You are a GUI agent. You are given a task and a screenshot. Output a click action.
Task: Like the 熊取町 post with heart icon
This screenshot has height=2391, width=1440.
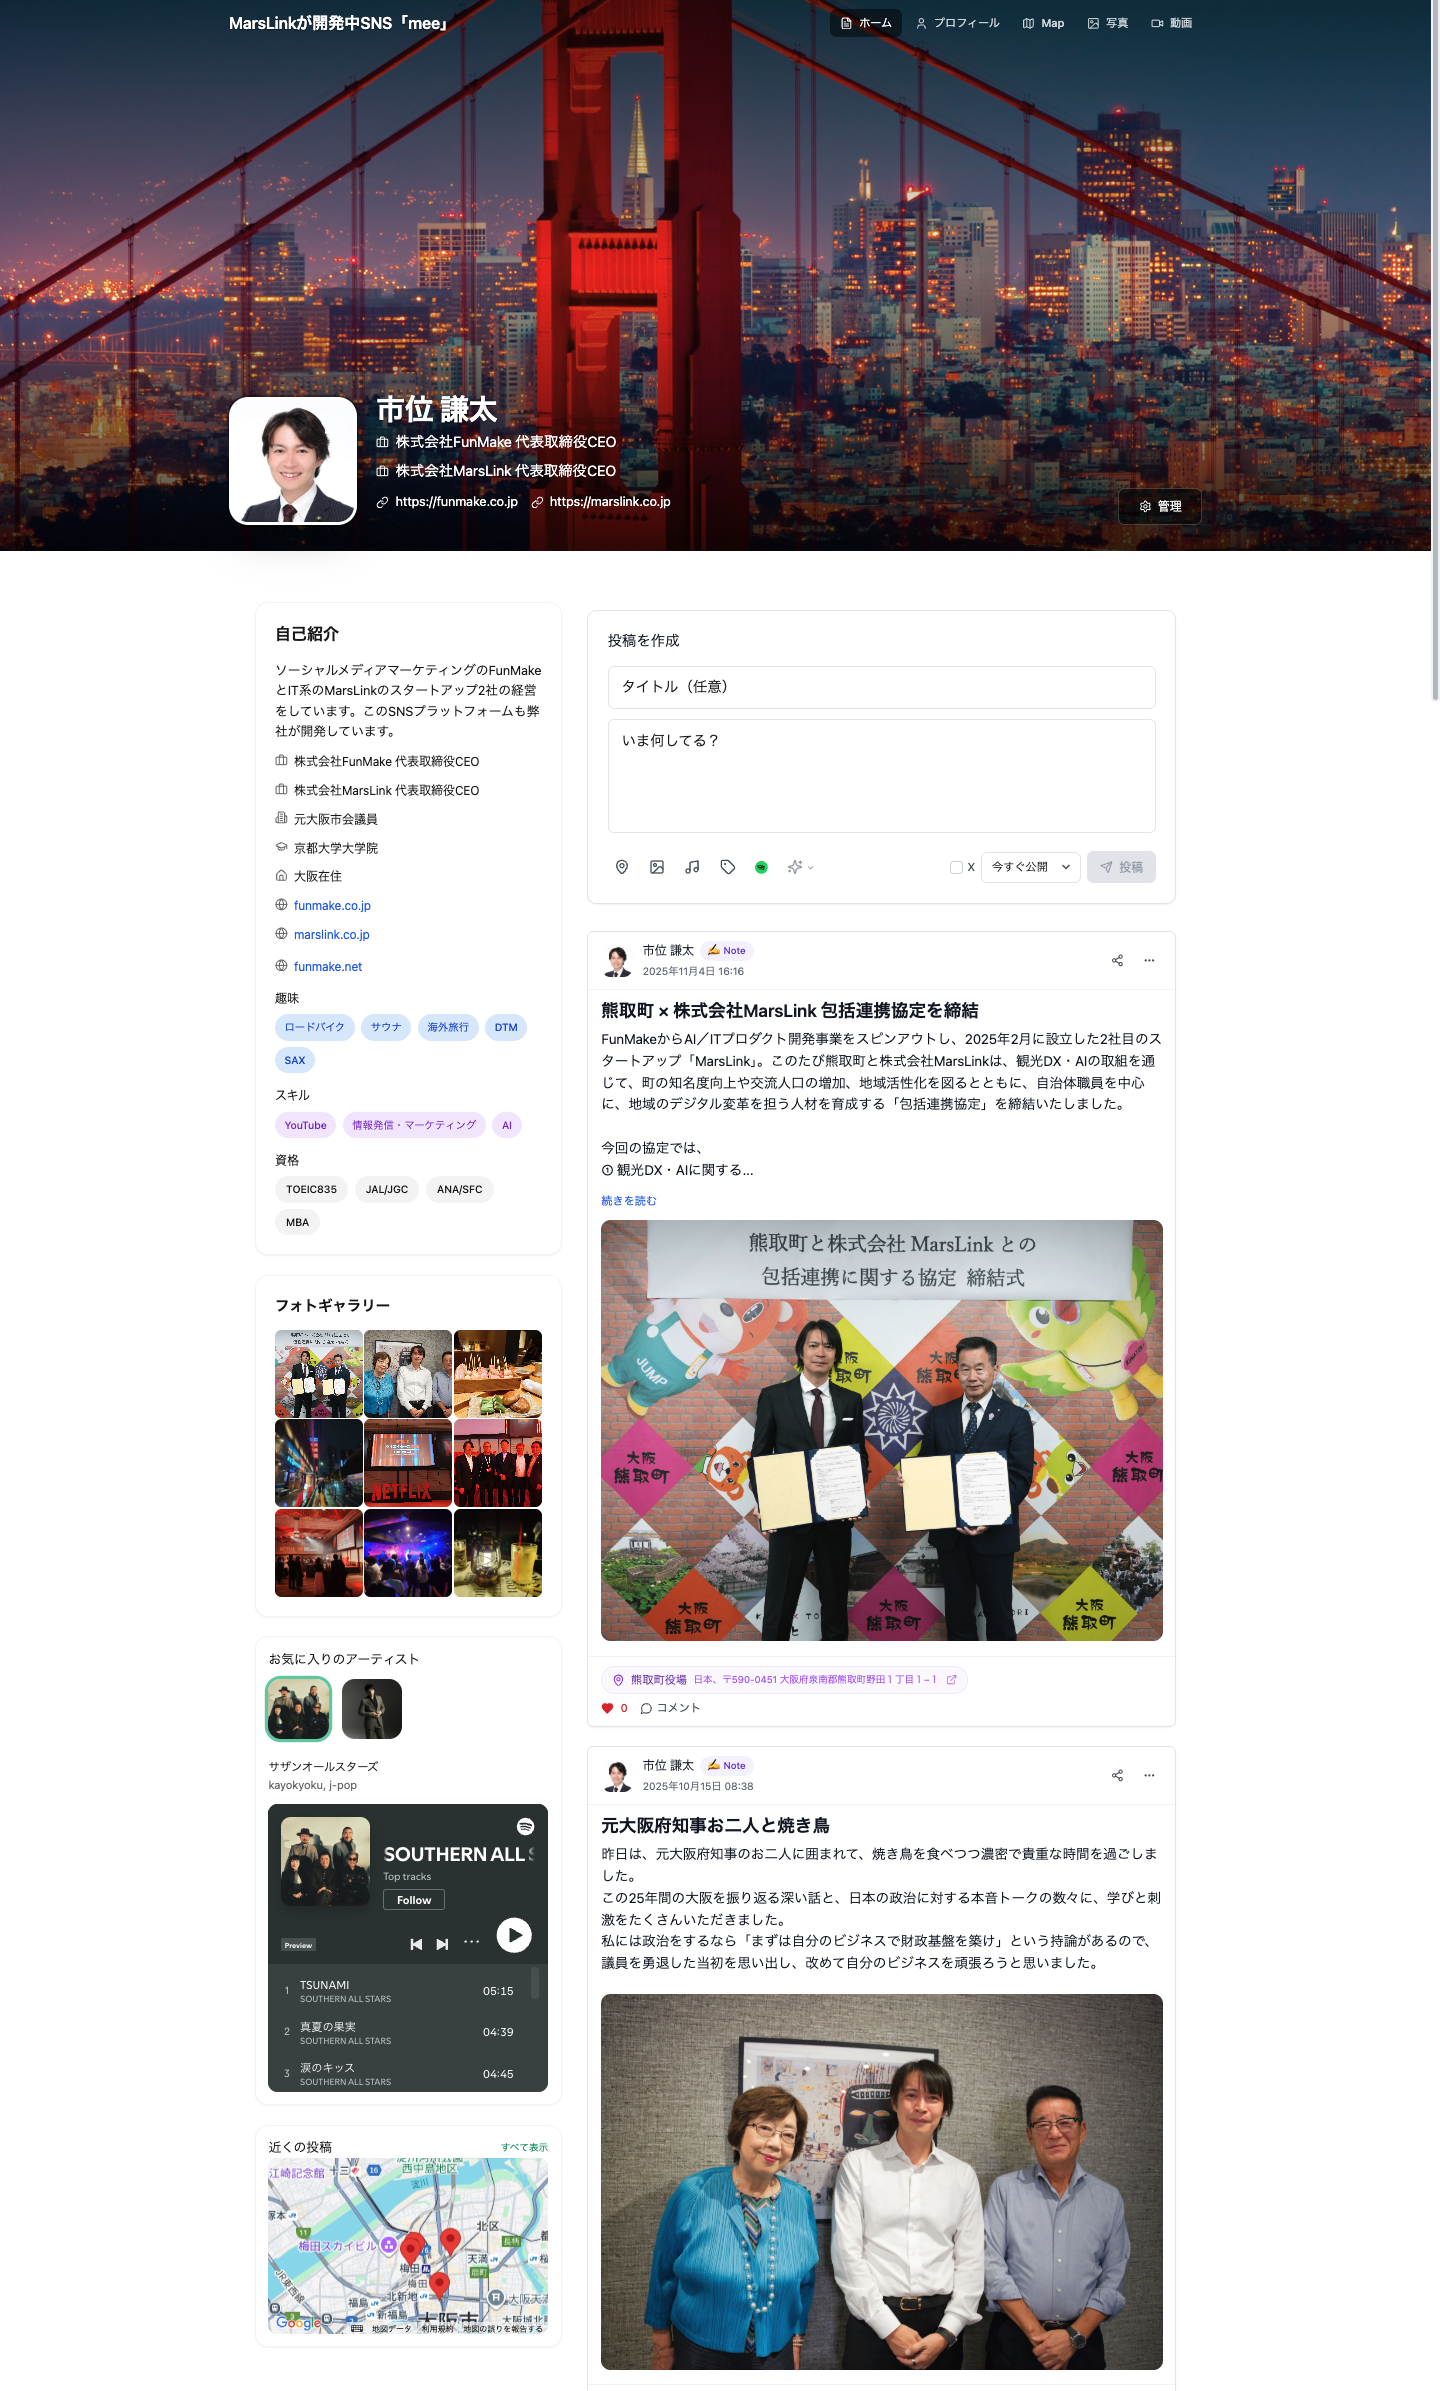click(x=607, y=1708)
